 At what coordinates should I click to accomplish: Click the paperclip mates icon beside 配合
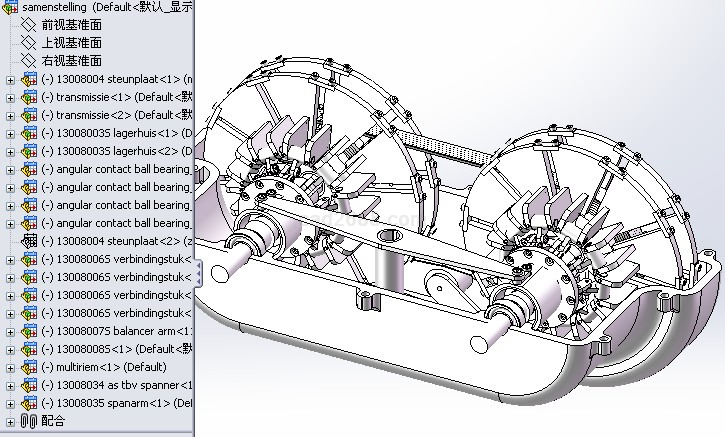click(x=28, y=421)
